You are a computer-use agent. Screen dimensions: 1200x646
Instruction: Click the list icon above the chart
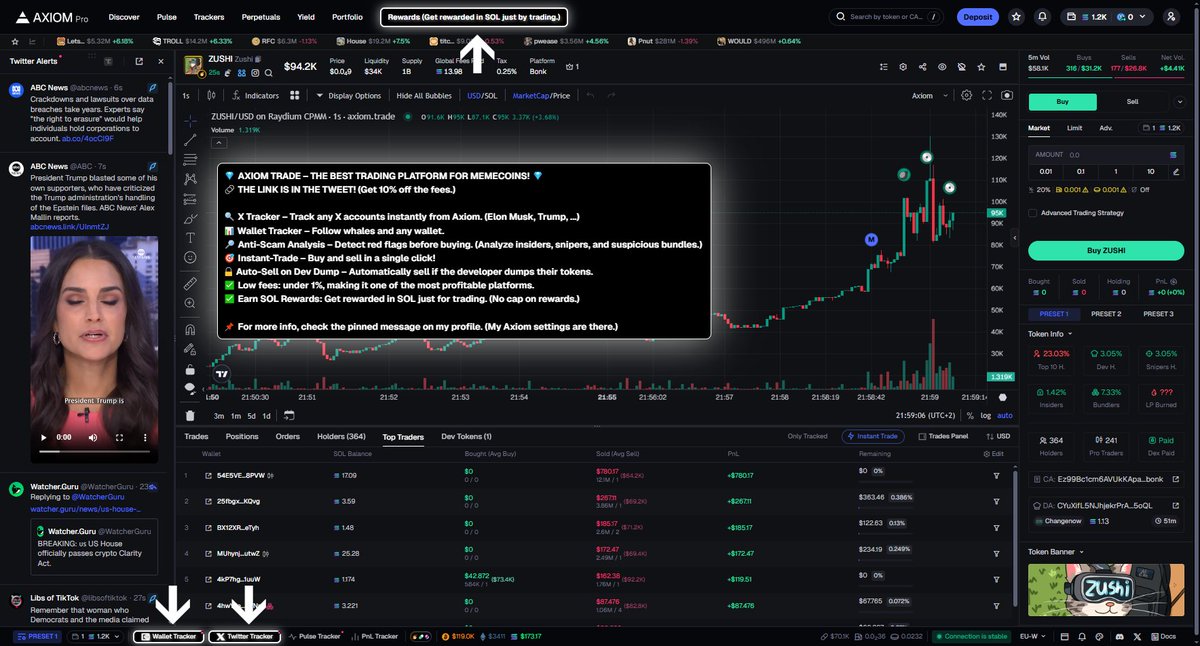pos(883,66)
